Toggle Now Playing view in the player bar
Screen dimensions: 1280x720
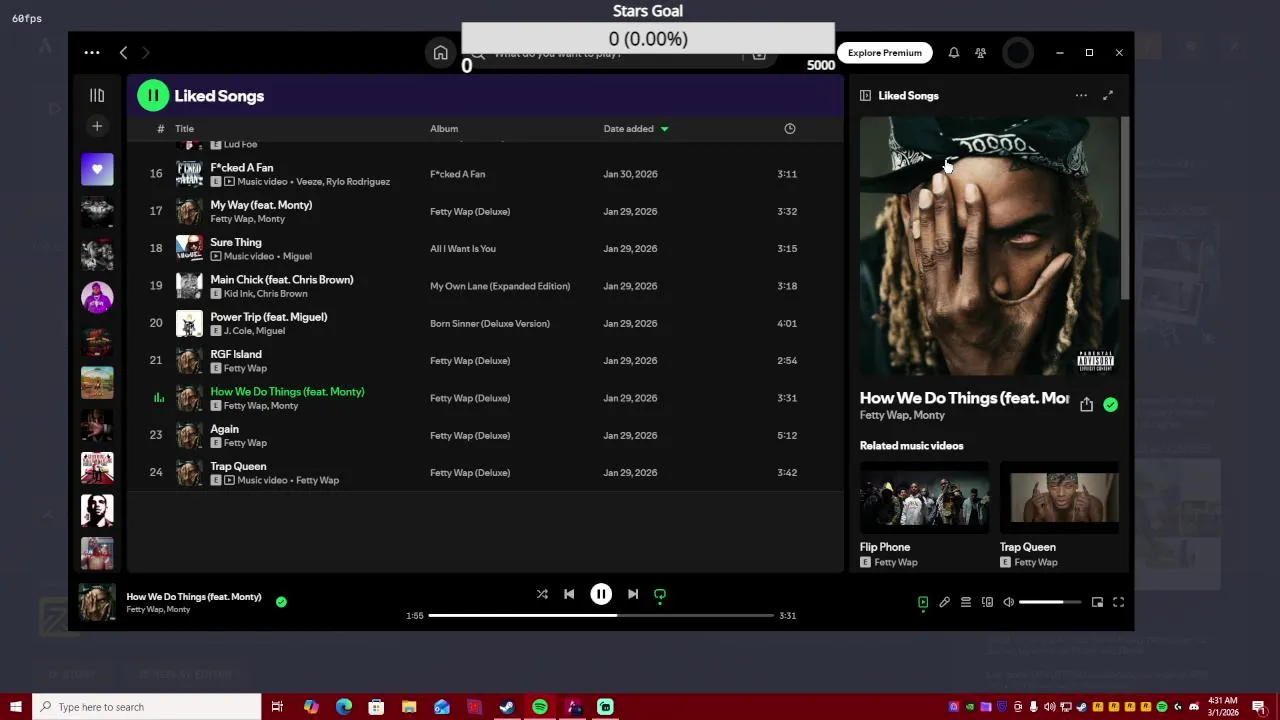click(923, 602)
